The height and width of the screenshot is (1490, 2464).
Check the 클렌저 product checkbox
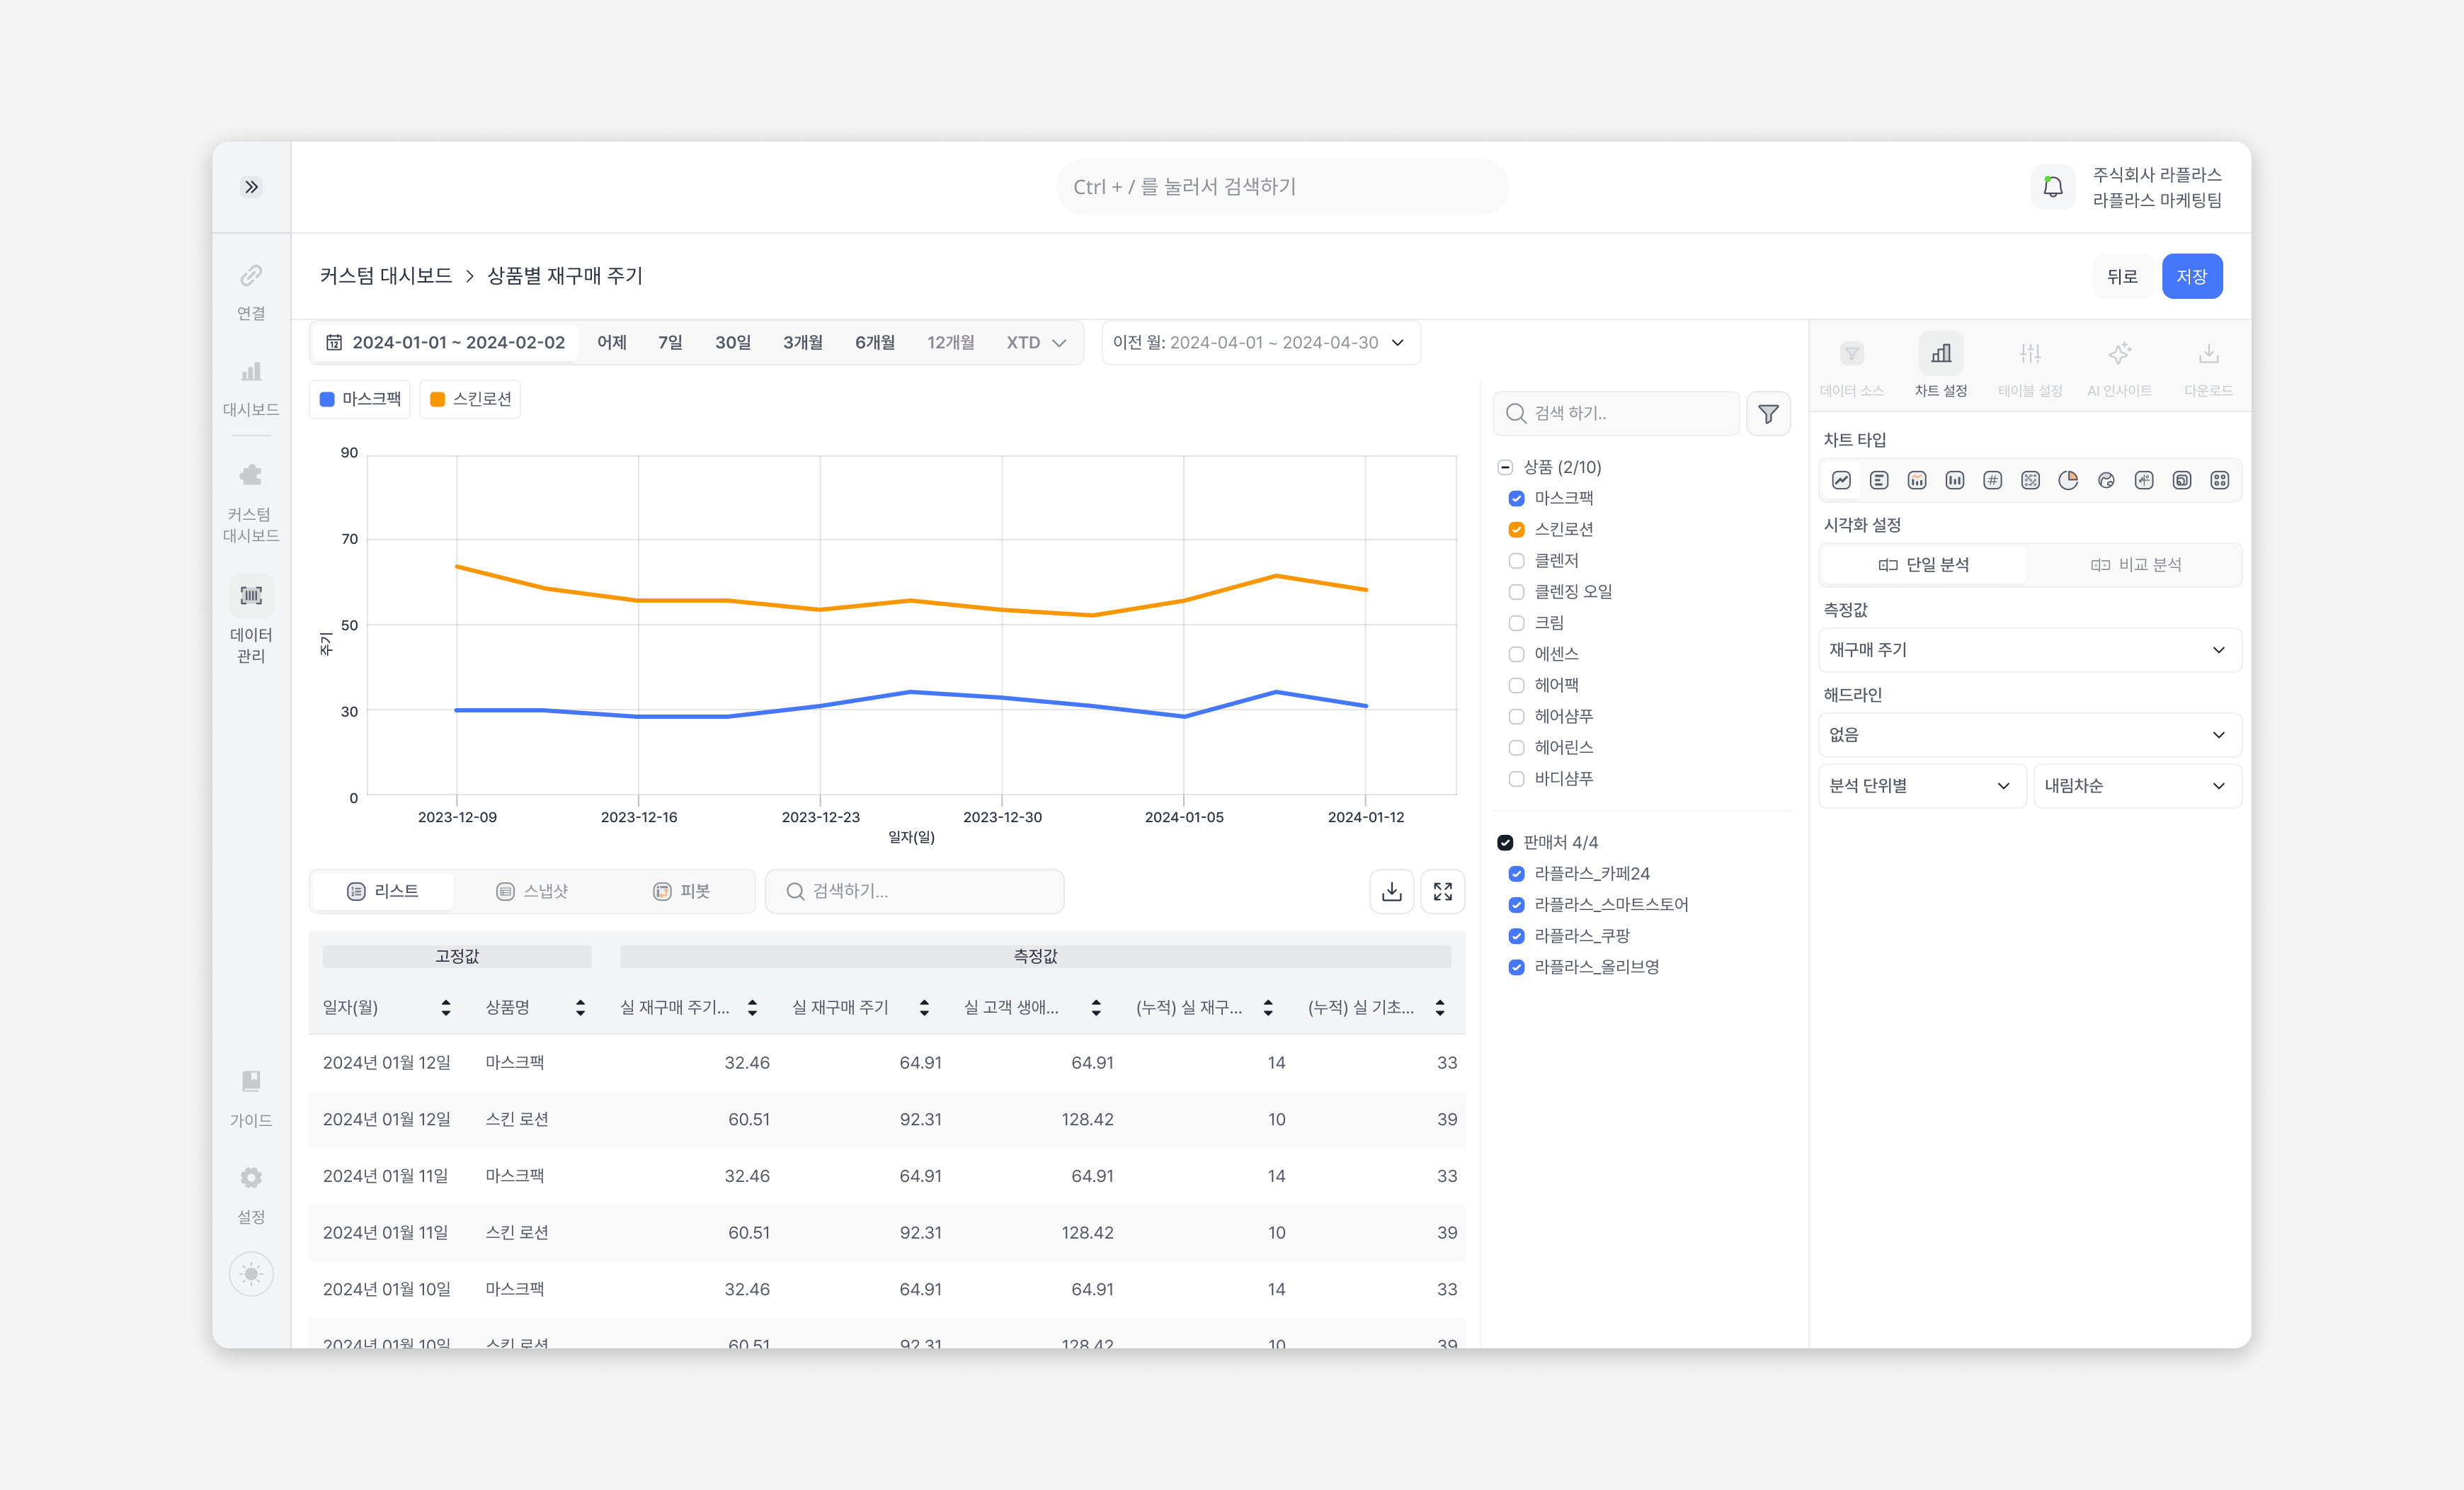pos(1516,561)
